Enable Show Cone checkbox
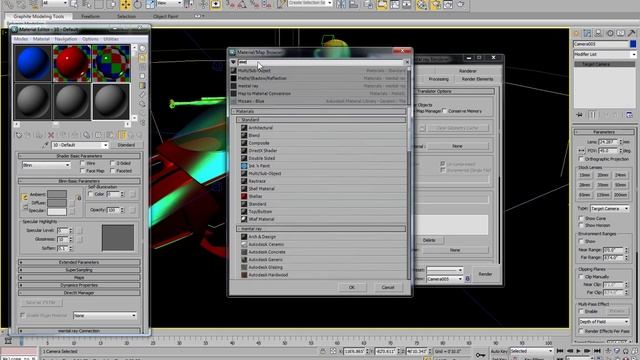This screenshot has height=360, width=640. pos(581,218)
